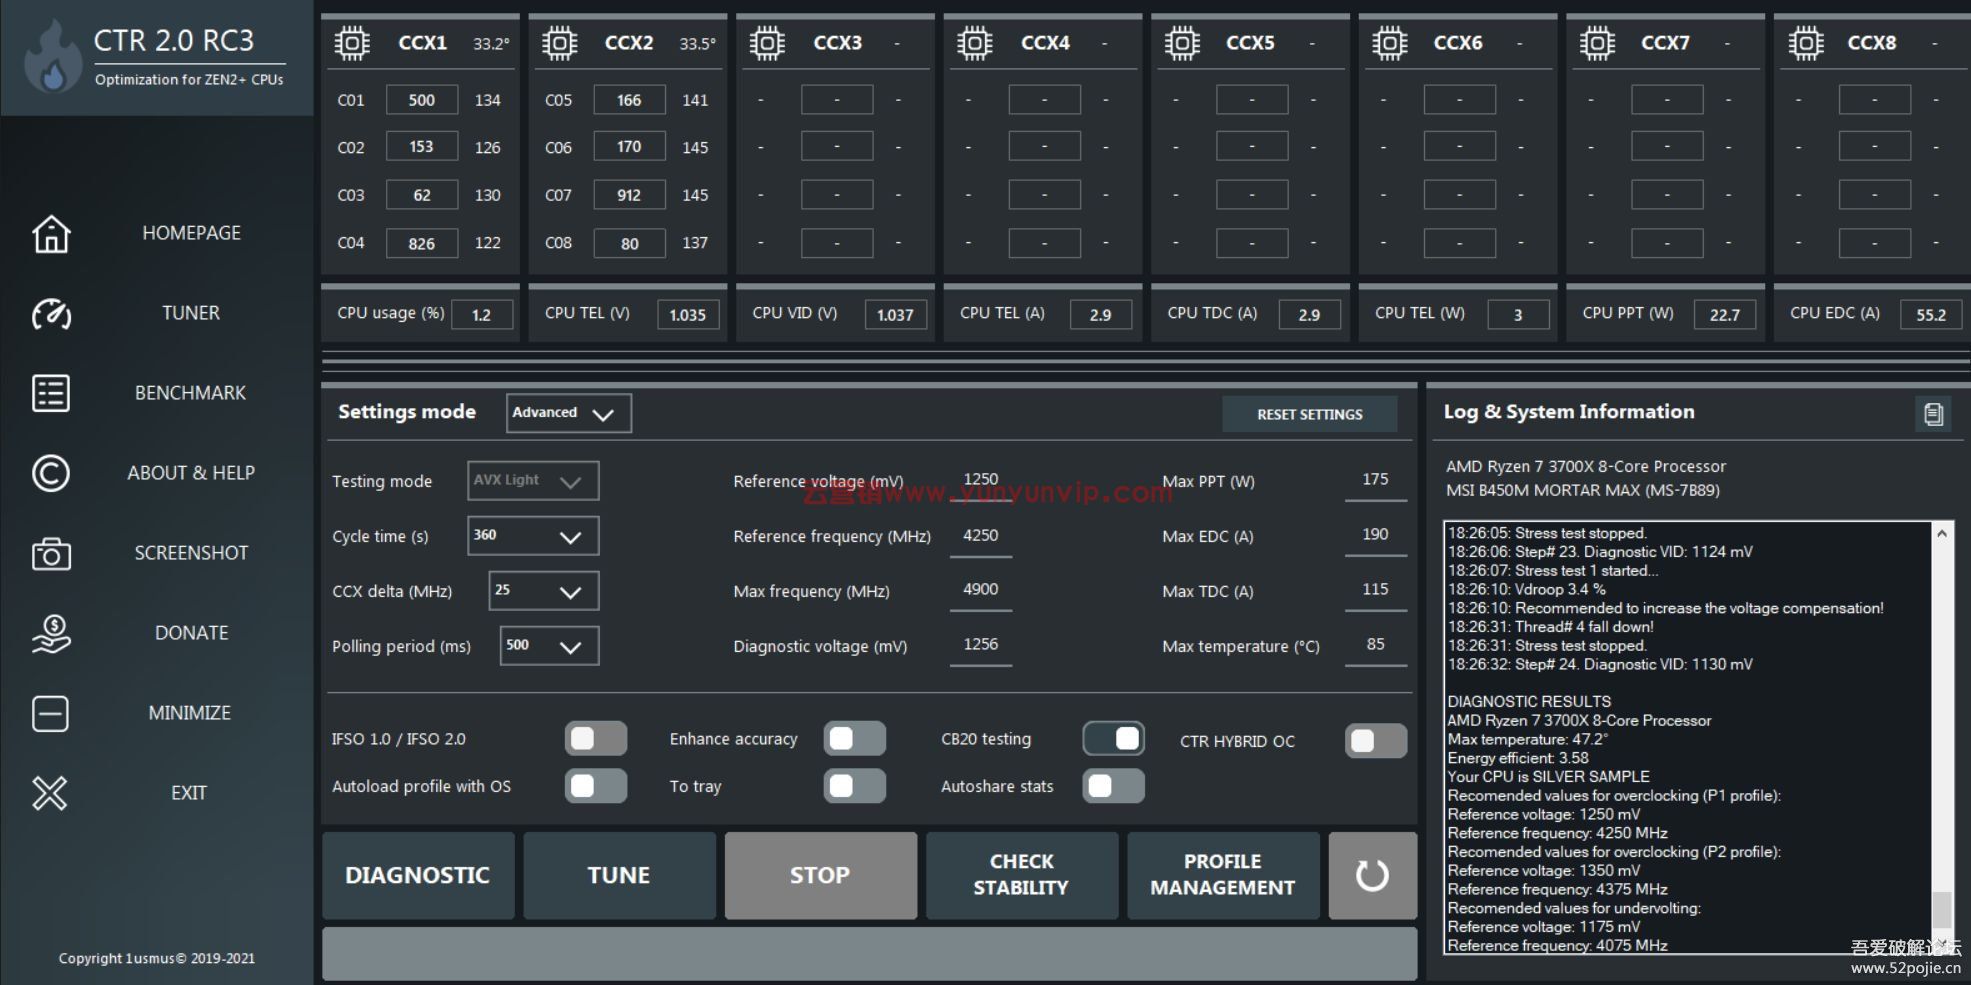This screenshot has height=985, width=1971.
Task: Click the bottom progress bar
Action: [x=869, y=953]
